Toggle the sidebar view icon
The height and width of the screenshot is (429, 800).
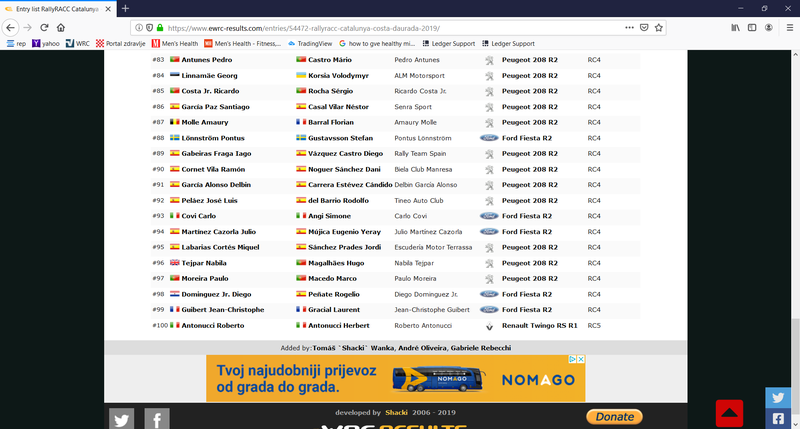point(752,28)
